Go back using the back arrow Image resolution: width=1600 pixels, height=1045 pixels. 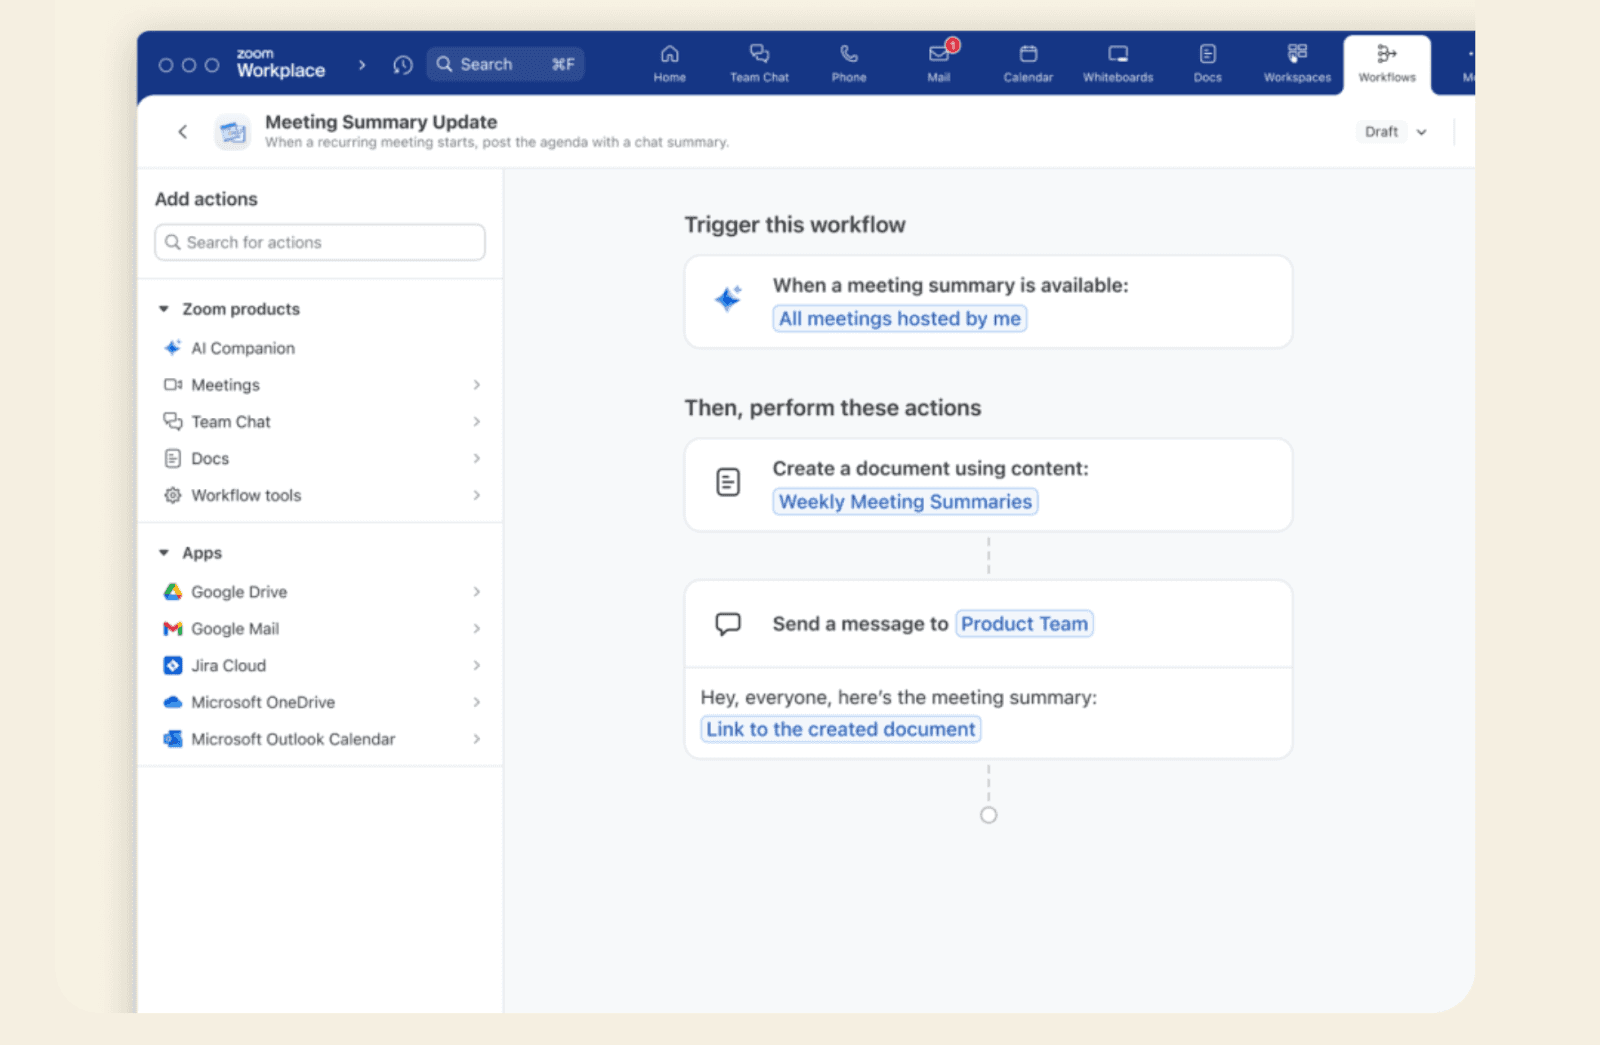coord(182,131)
